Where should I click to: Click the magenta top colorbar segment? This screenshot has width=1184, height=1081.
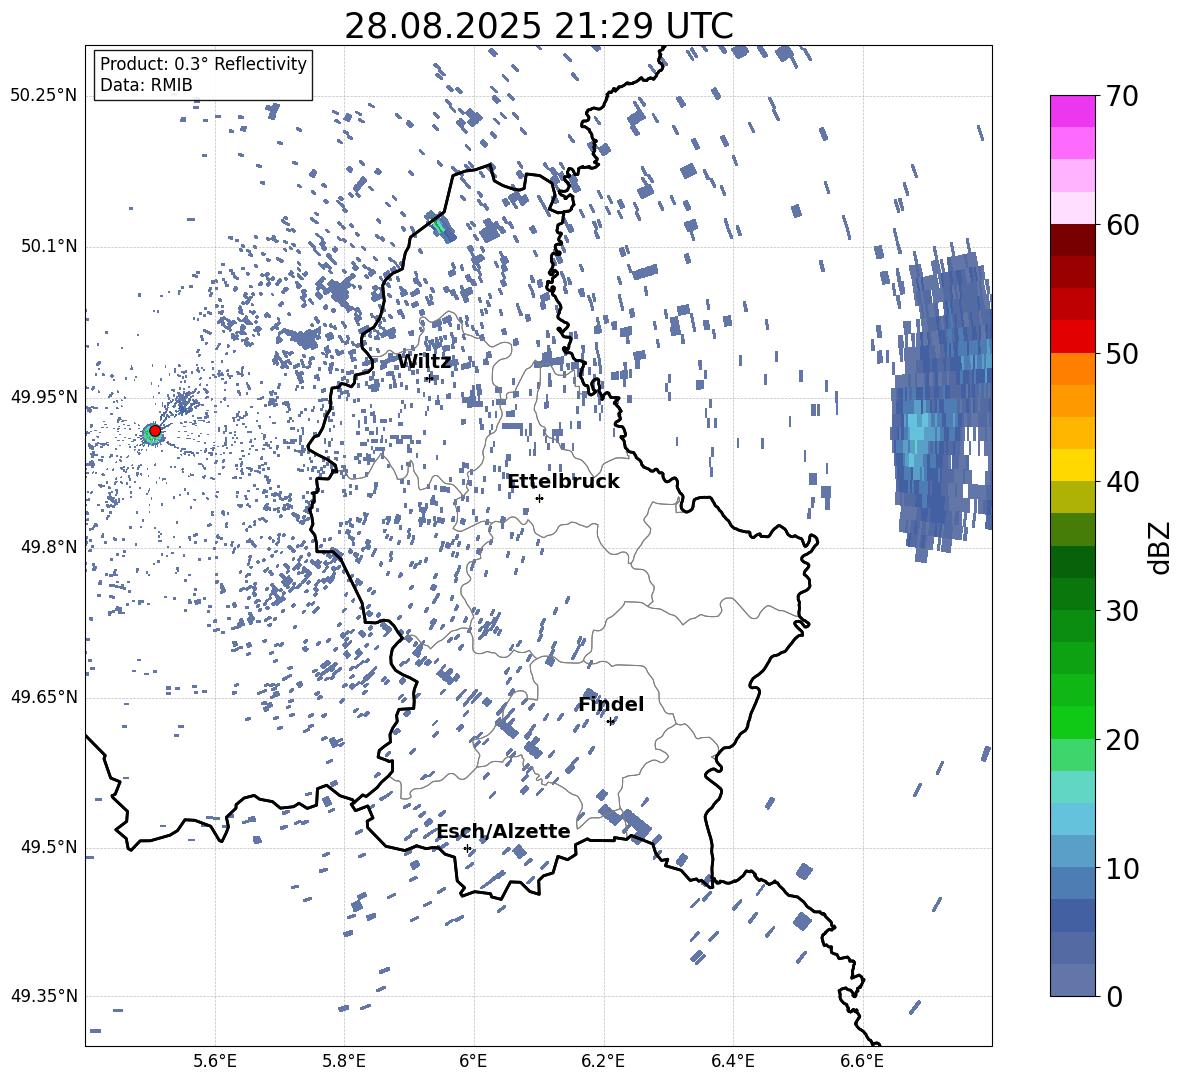(x=1073, y=111)
